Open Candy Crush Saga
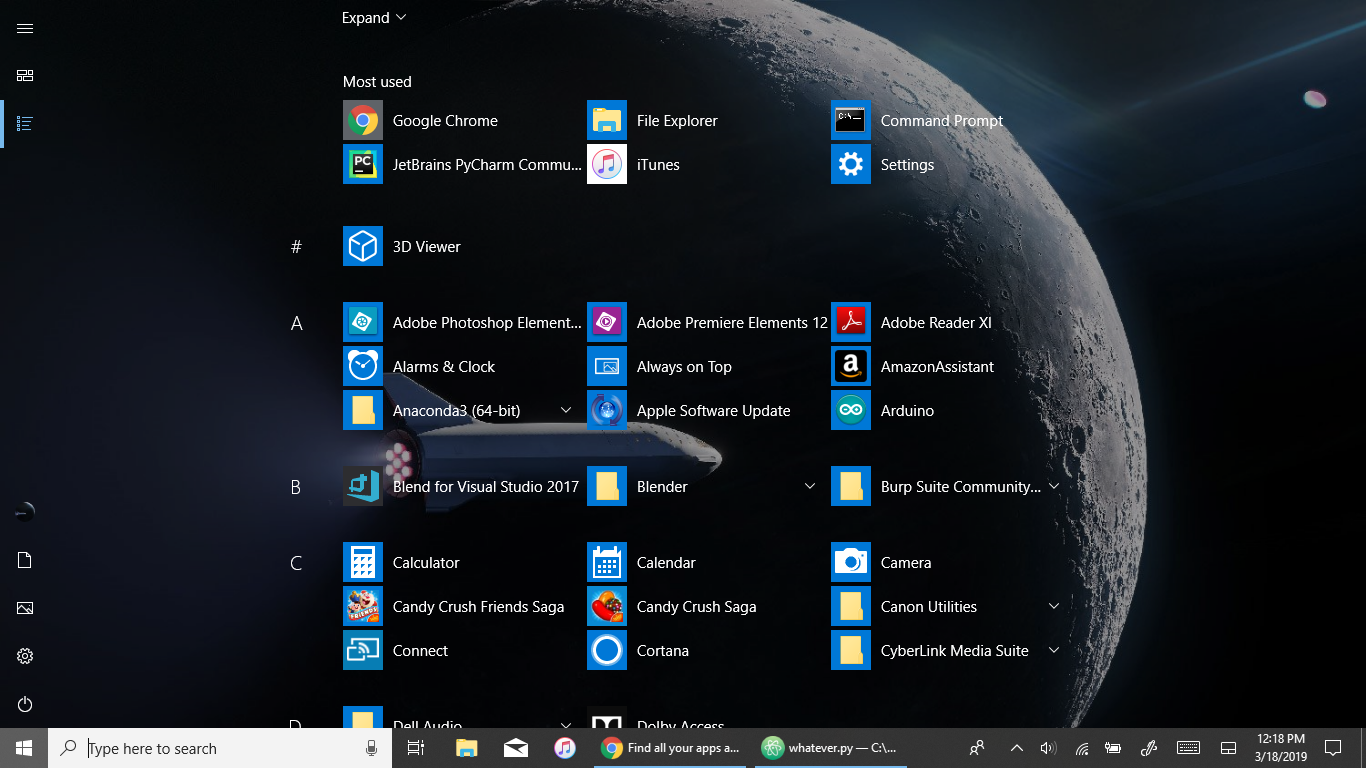The width and height of the screenshot is (1366, 768). pyautogui.click(x=706, y=606)
